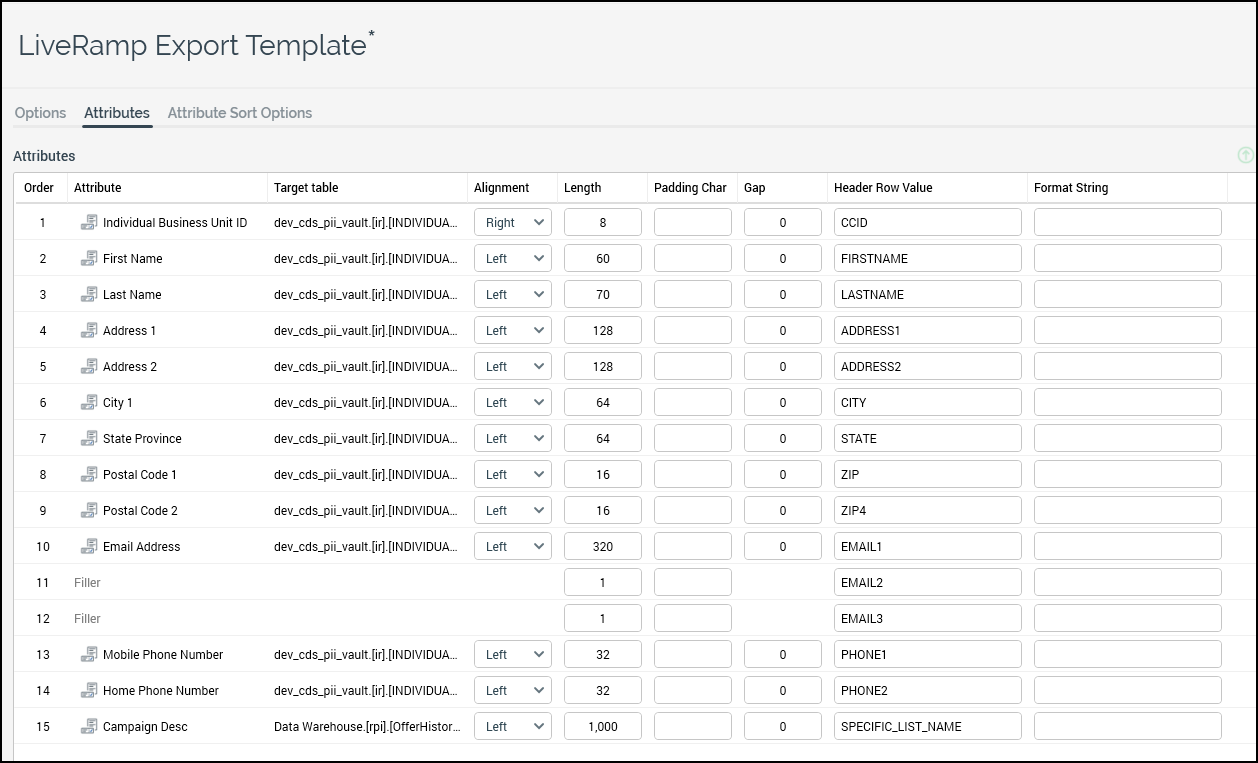
Task: Select the Attributes tab
Action: coord(117,113)
